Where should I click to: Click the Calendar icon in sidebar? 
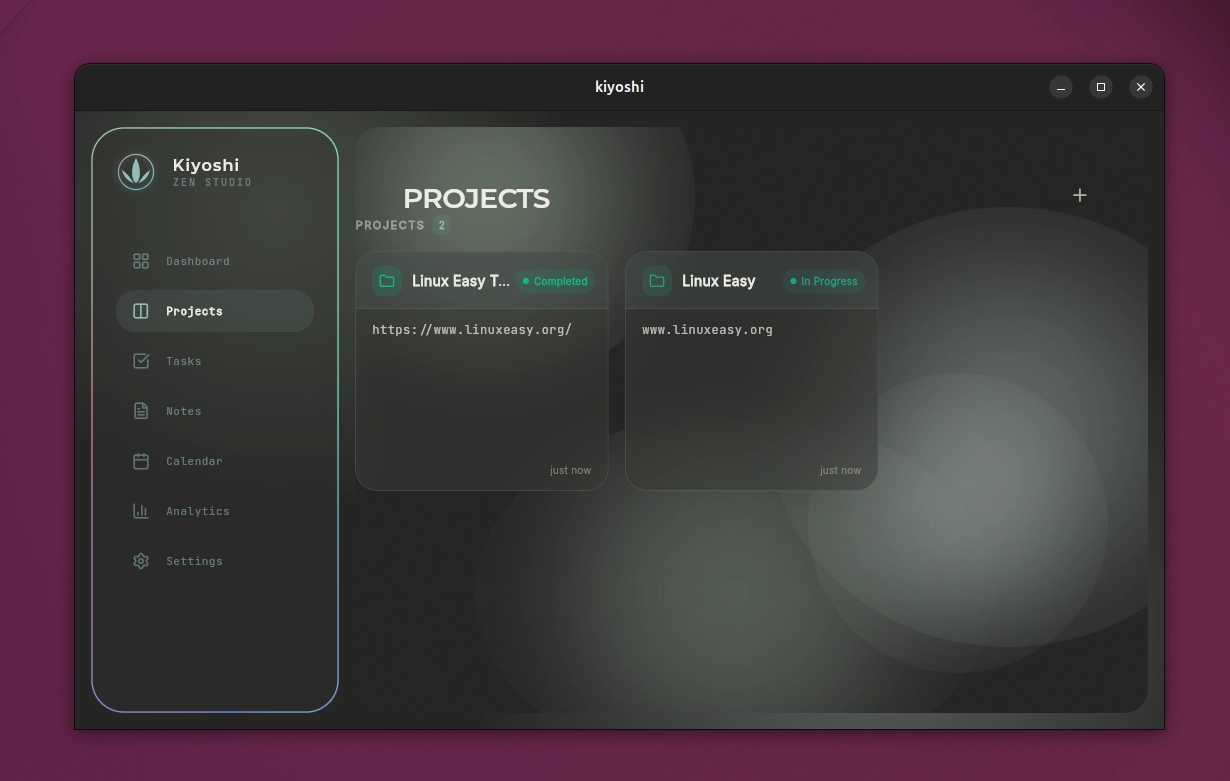point(141,461)
